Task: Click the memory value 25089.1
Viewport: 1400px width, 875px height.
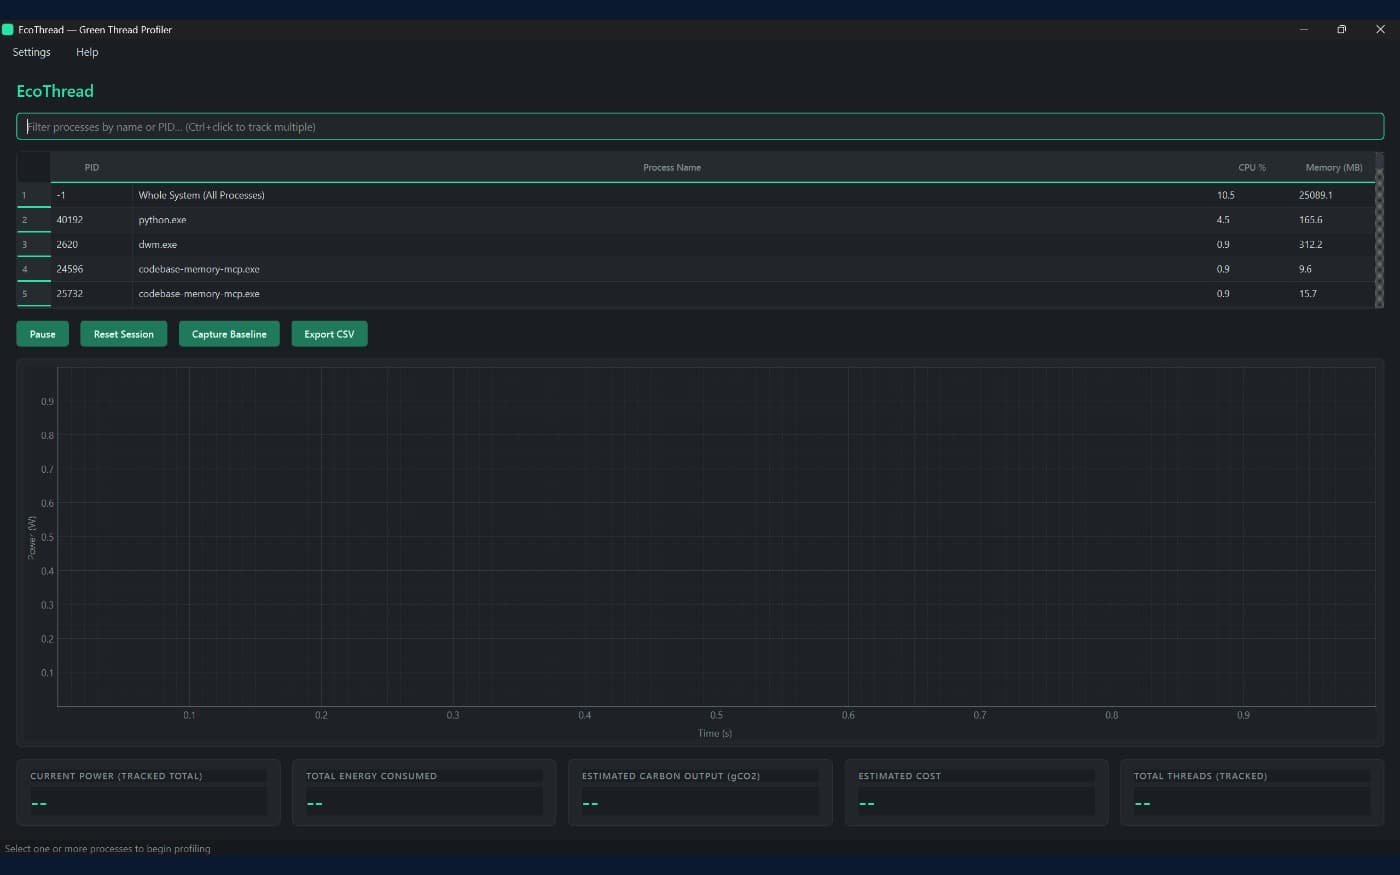Action: click(1315, 195)
